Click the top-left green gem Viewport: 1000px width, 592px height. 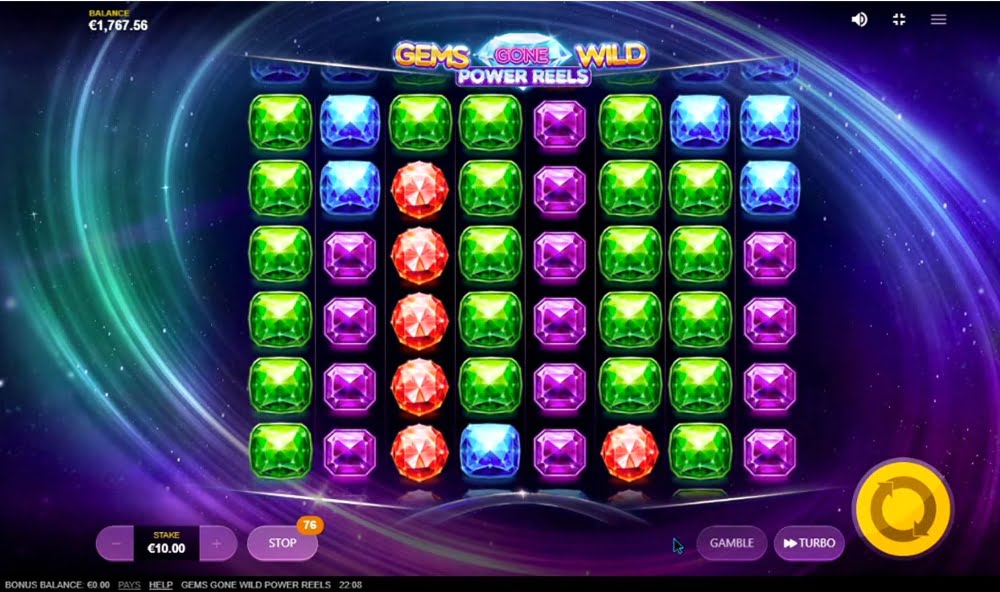280,122
